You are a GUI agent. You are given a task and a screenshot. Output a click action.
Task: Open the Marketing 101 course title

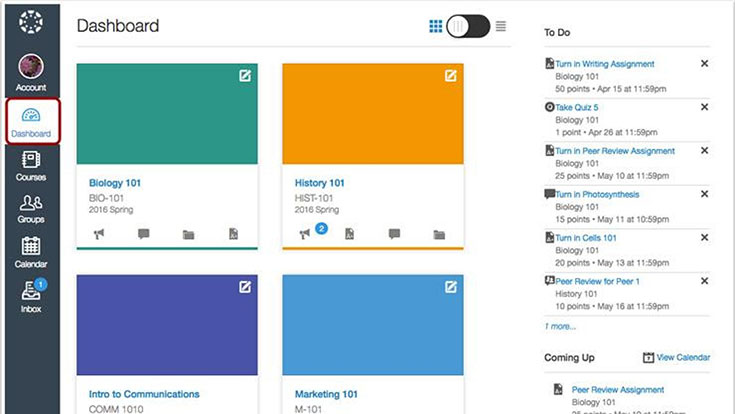tap(331, 394)
